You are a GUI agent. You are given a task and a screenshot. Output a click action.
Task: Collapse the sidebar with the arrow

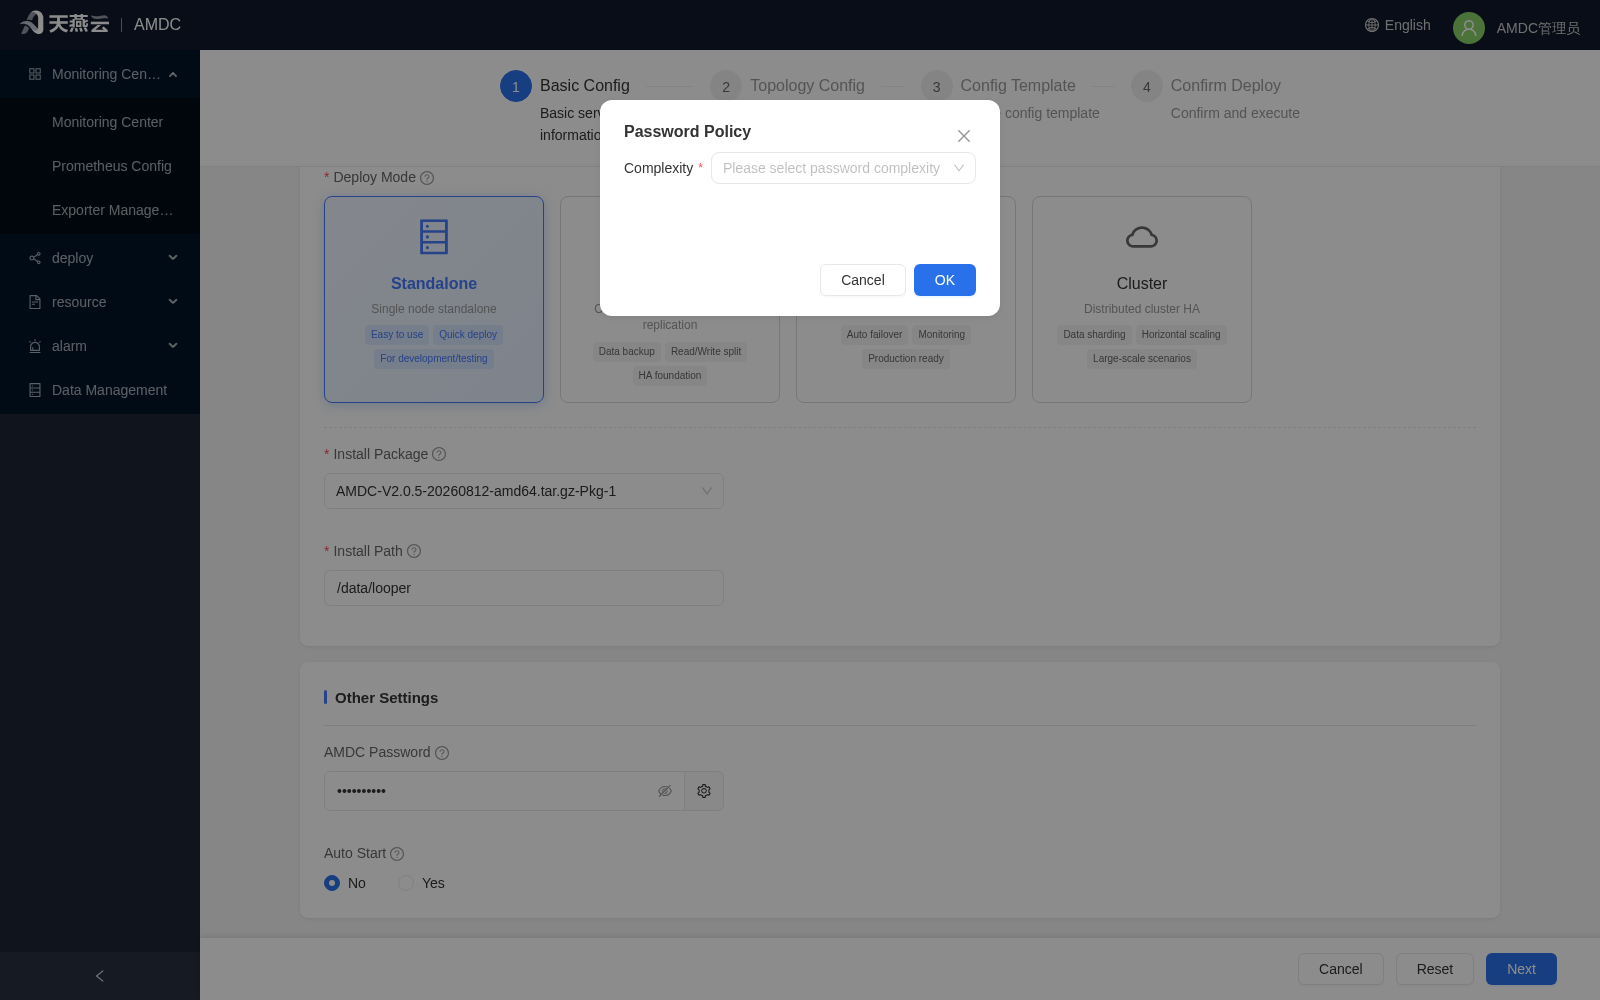[x=100, y=976]
